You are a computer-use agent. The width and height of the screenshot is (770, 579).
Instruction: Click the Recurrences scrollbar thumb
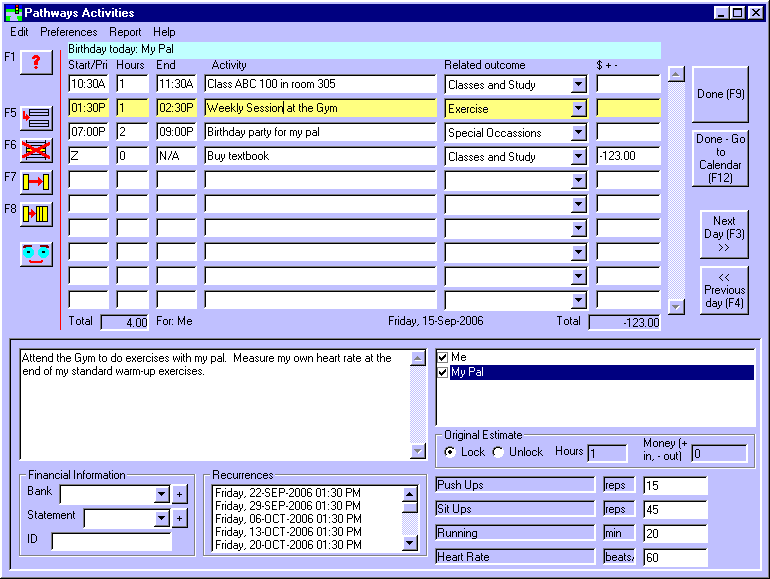pyautogui.click(x=410, y=507)
